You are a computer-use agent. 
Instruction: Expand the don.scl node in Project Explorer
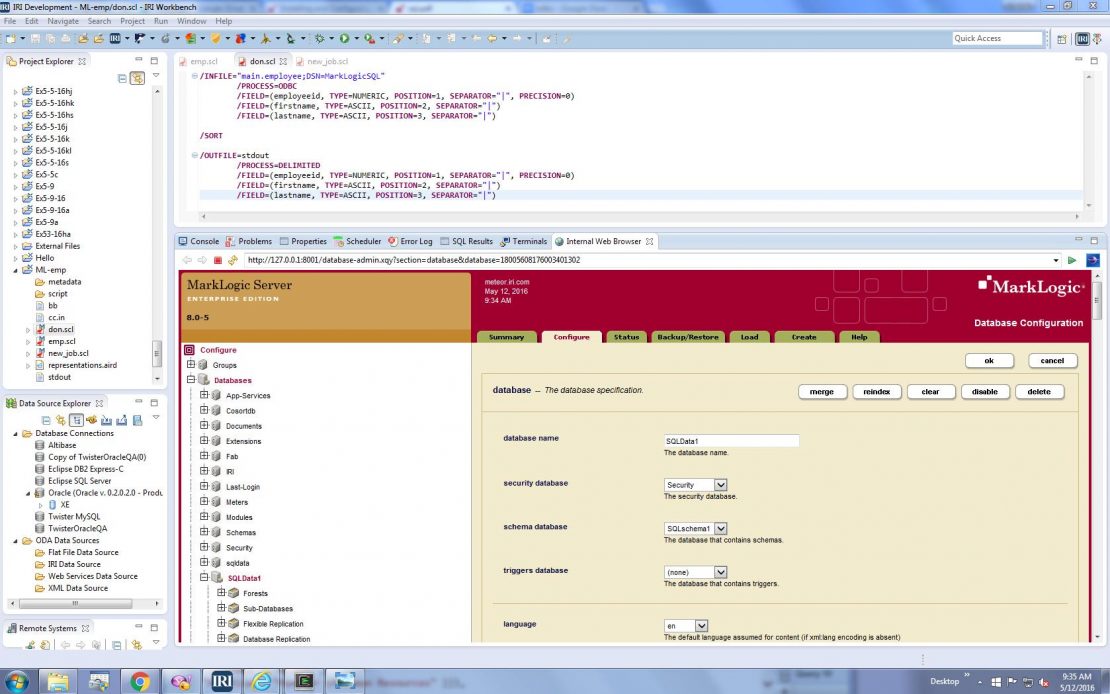[28, 330]
